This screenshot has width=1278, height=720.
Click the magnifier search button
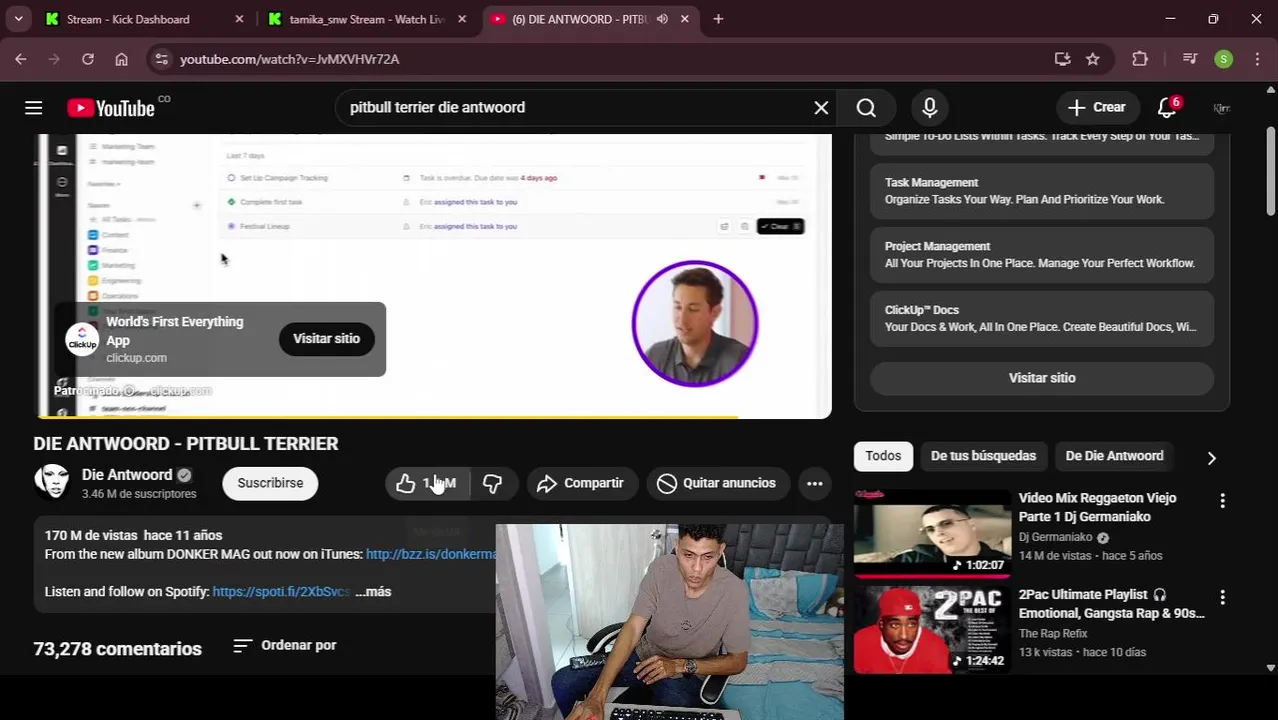click(866, 108)
